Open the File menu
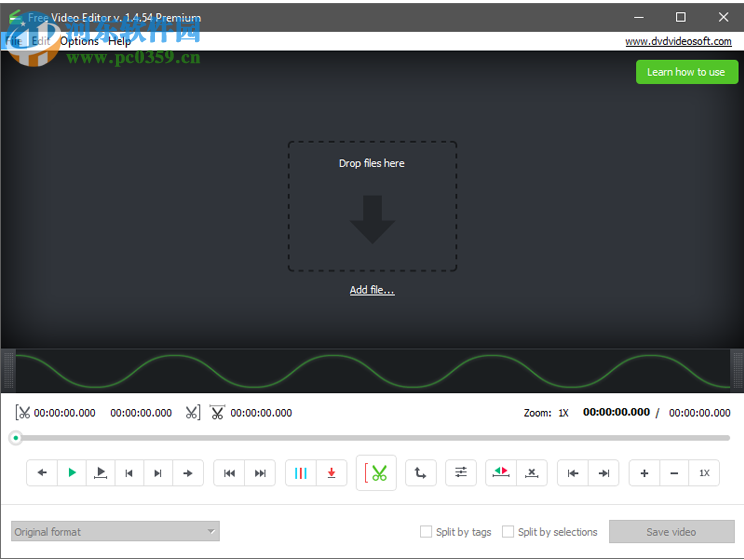The image size is (744, 560). click(x=14, y=41)
